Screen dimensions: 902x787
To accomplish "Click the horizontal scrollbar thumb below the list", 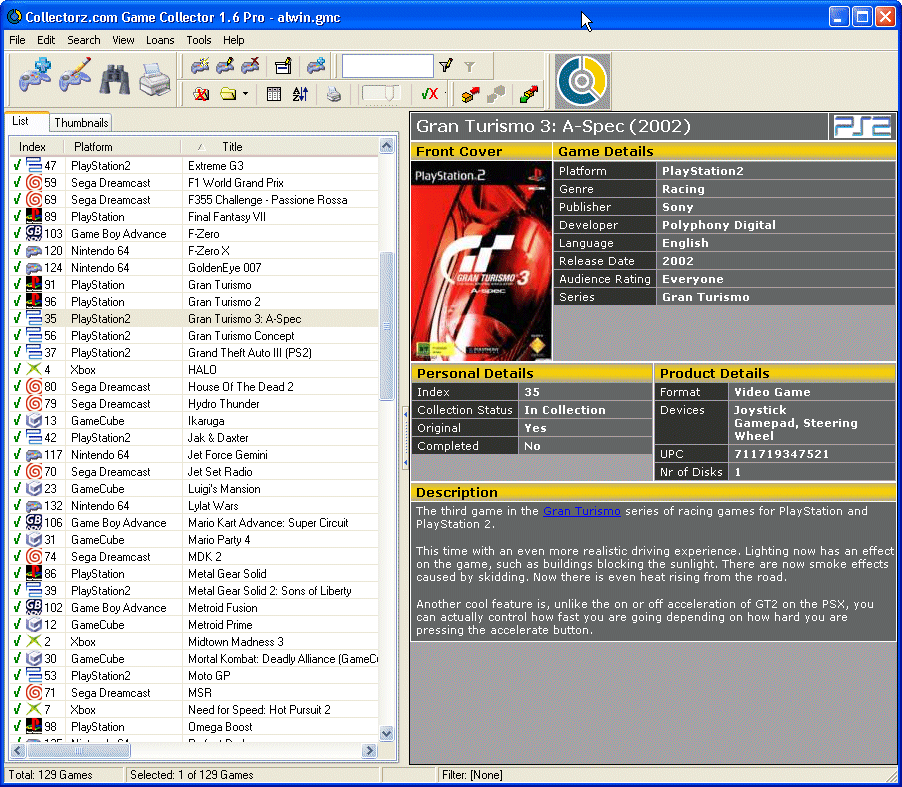I will (79, 751).
